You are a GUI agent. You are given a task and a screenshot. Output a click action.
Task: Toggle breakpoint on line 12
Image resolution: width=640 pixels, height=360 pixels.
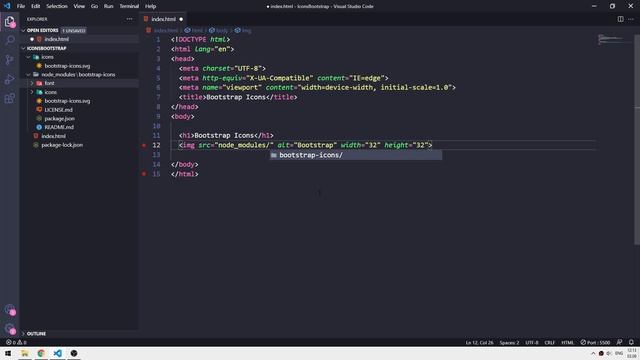(144, 145)
